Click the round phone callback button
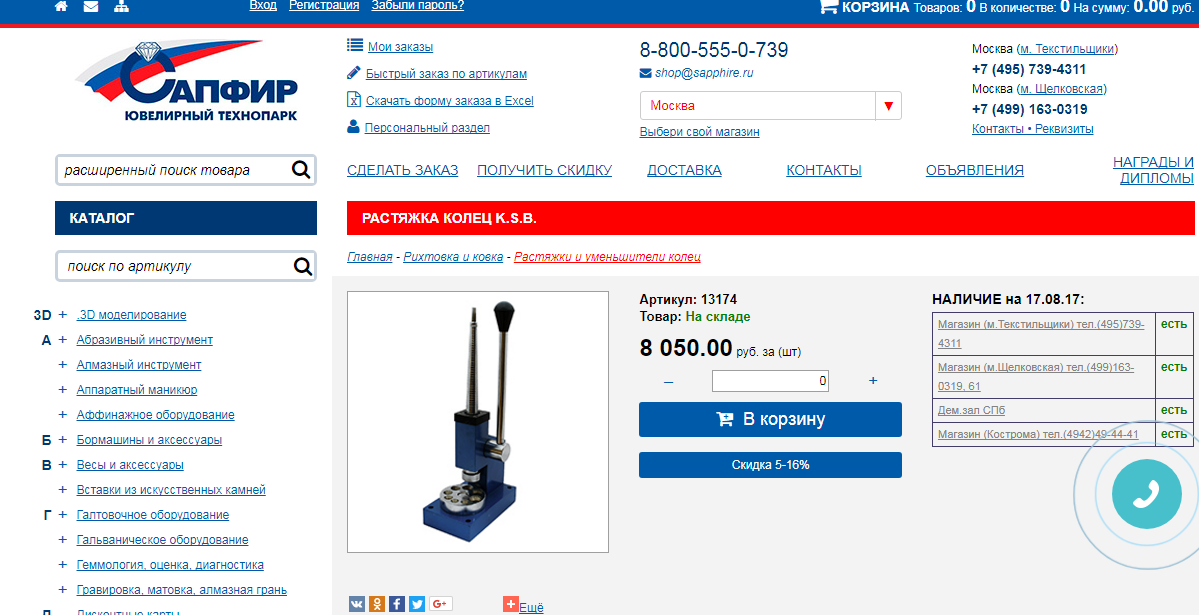Image resolution: width=1199 pixels, height=615 pixels. point(1146,494)
